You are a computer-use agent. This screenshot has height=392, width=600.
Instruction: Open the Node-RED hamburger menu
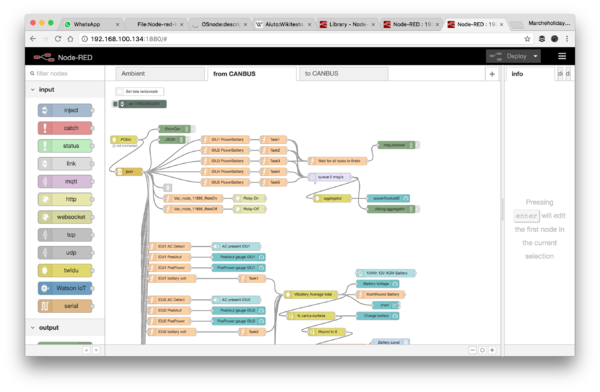pos(562,56)
